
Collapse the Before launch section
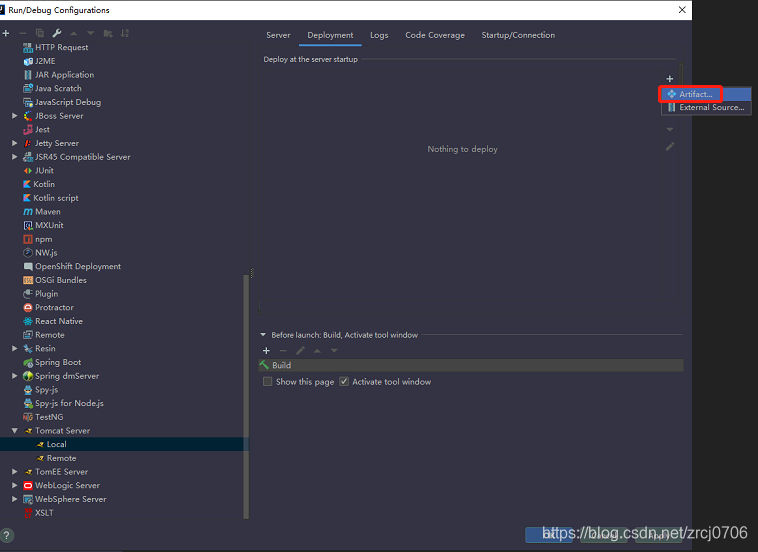263,334
